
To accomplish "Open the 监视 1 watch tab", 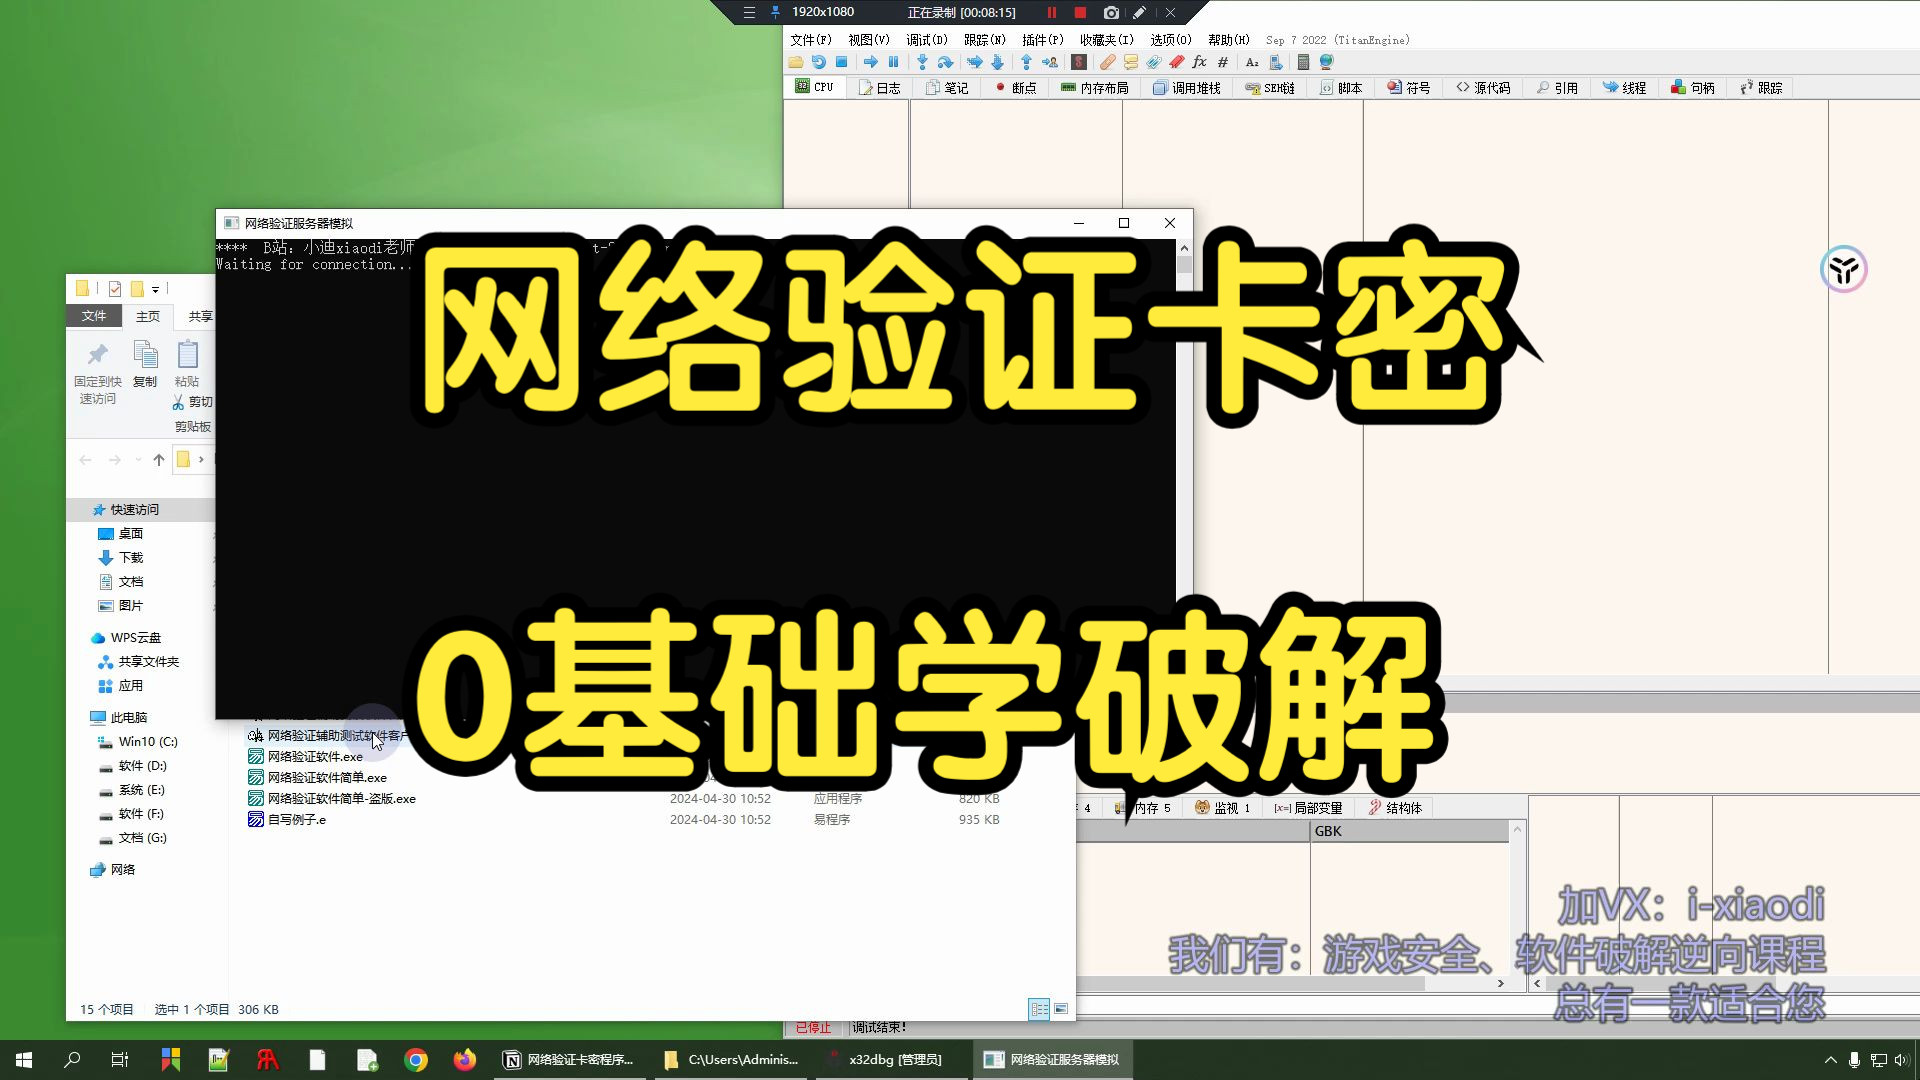I will 1223,808.
